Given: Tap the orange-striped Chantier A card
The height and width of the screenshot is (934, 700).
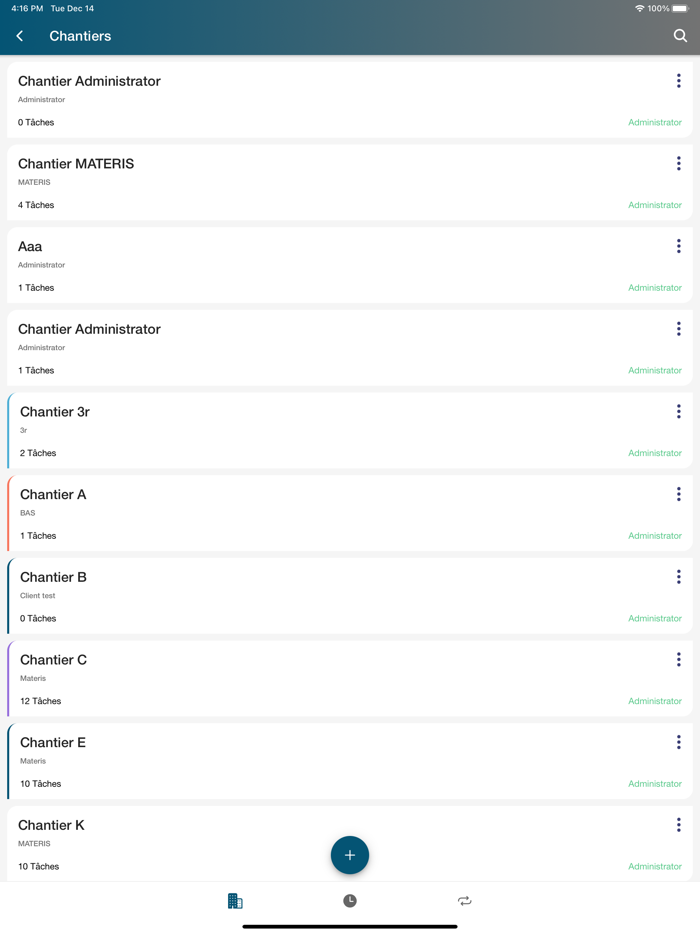Looking at the screenshot, I should pyautogui.click(x=300, y=514).
